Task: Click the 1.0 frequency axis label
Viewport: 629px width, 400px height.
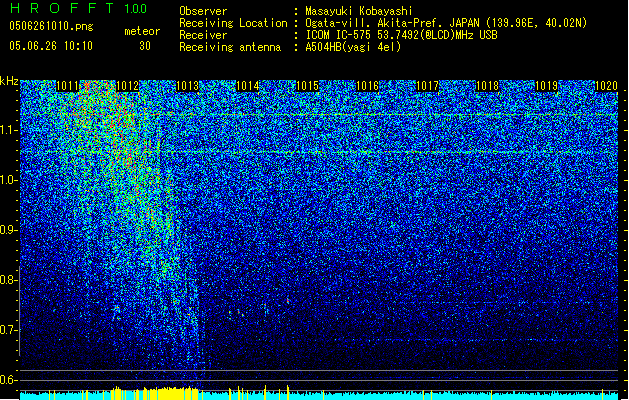Action: click(x=9, y=181)
